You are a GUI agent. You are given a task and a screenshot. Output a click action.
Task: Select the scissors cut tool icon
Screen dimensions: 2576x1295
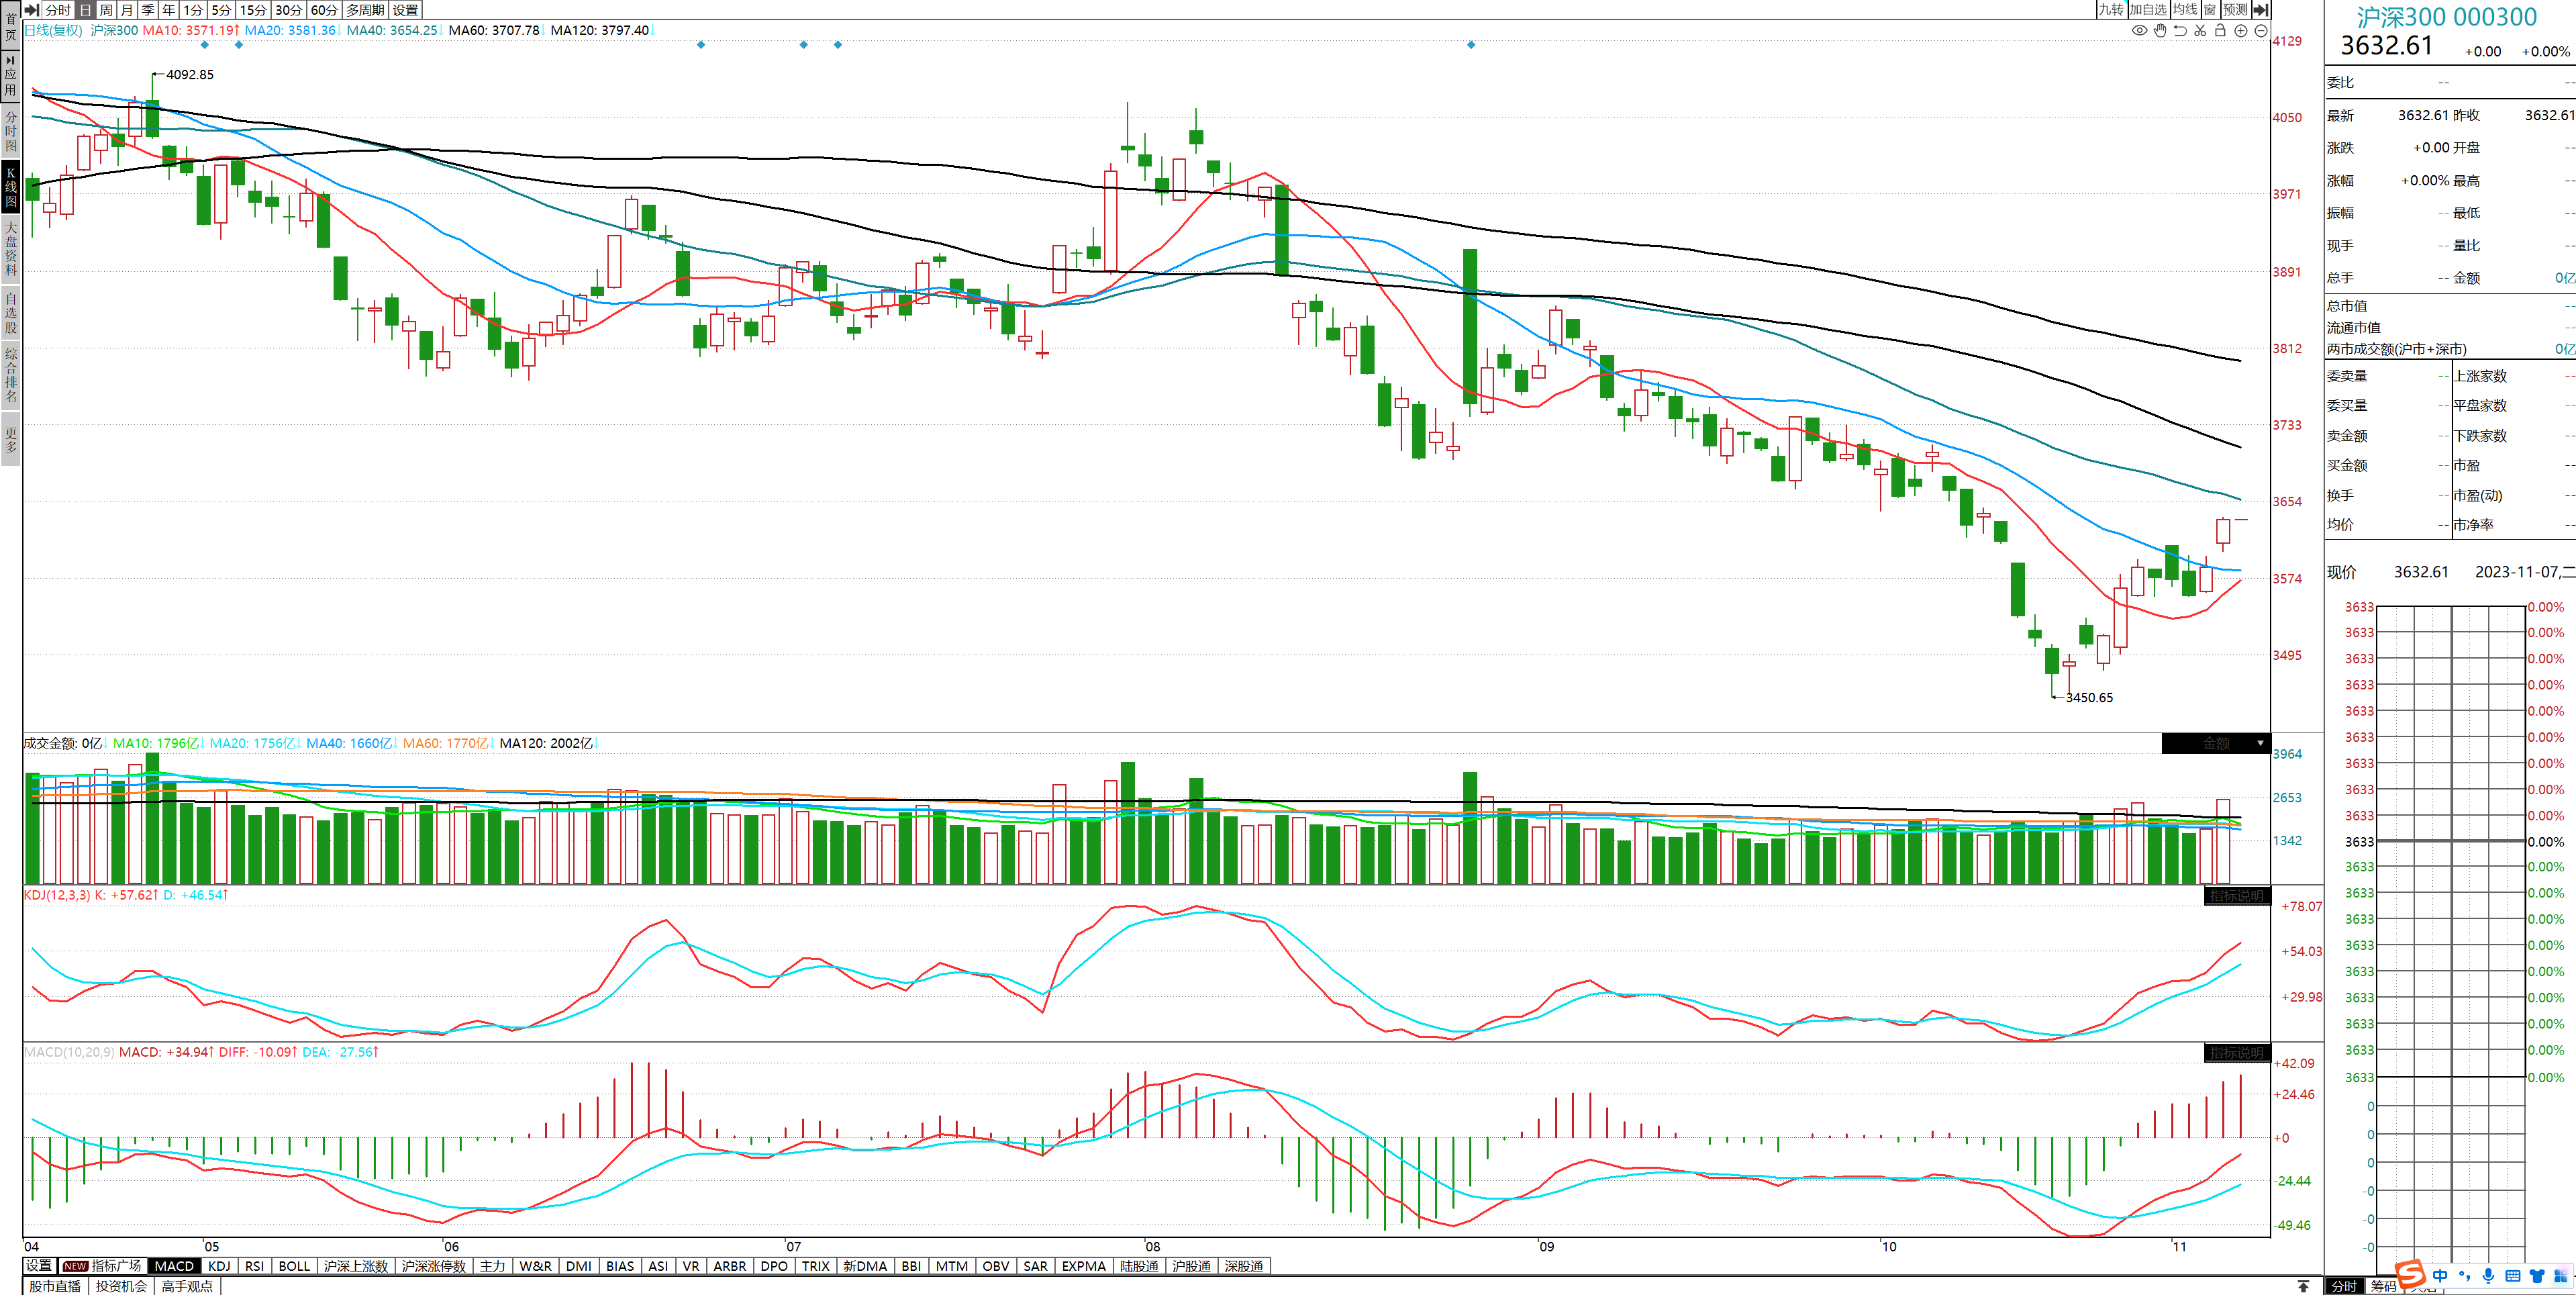[x=2200, y=31]
